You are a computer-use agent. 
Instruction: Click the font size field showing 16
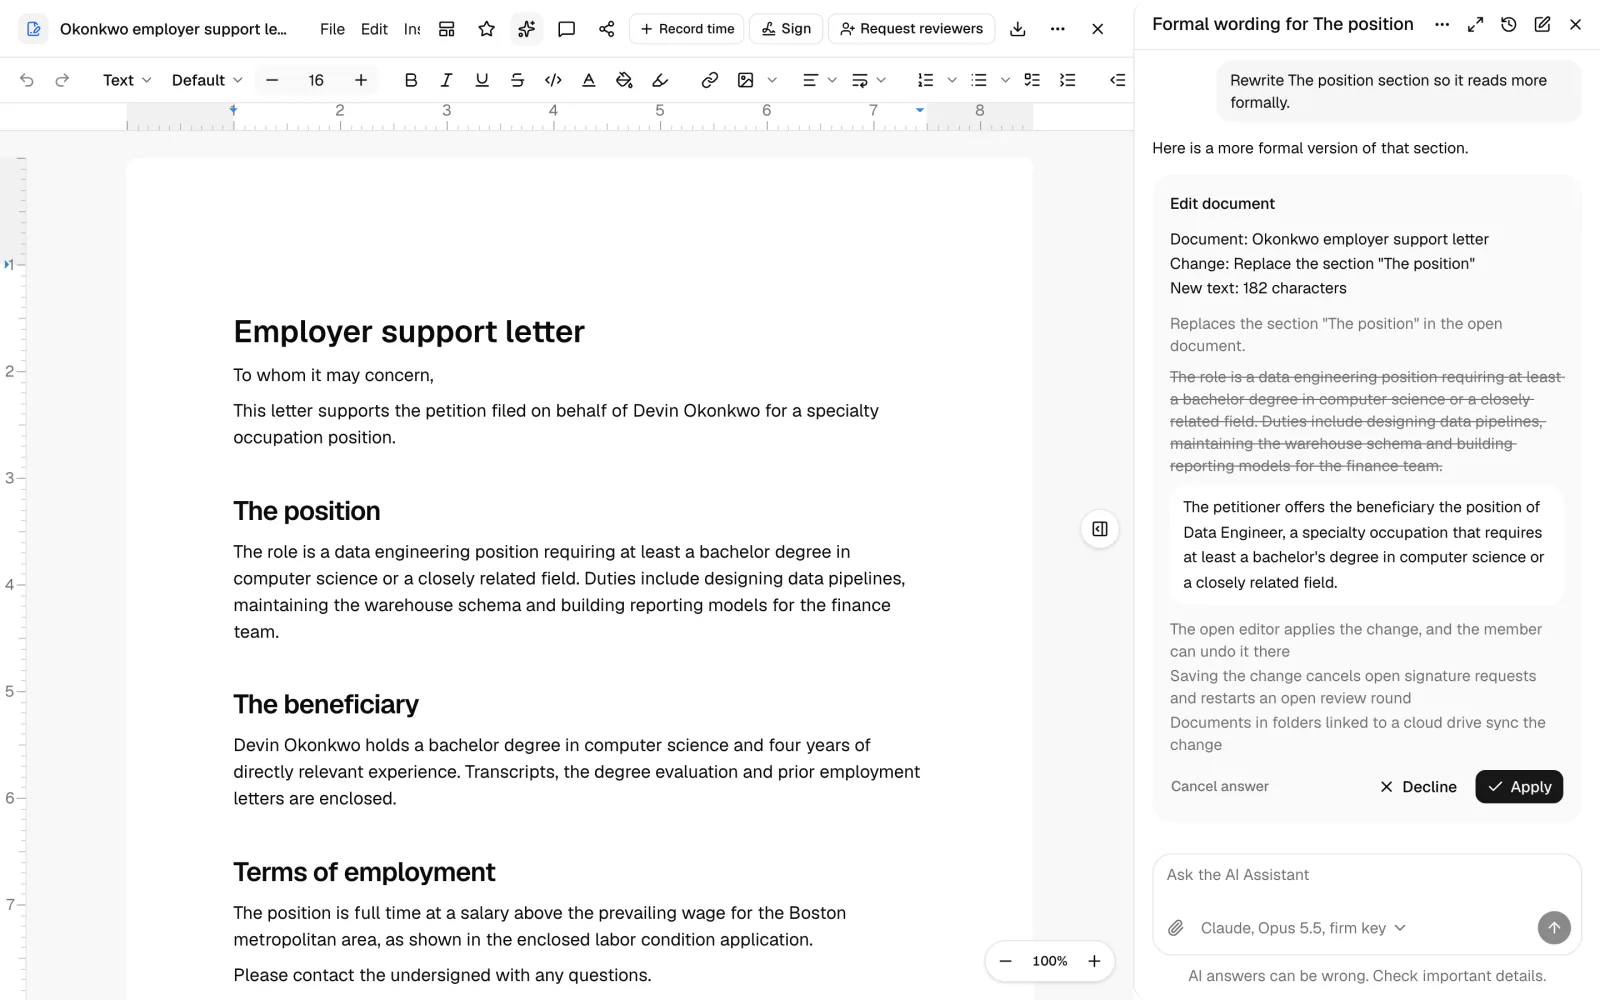tap(316, 80)
